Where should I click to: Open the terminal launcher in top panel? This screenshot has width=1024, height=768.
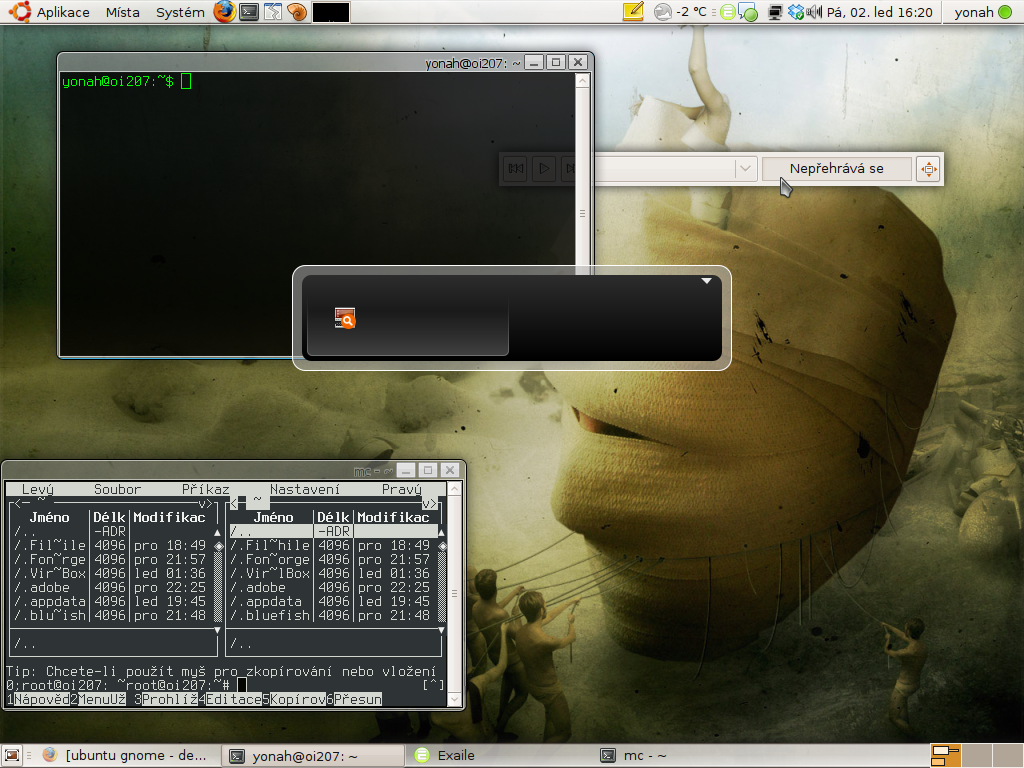click(249, 12)
